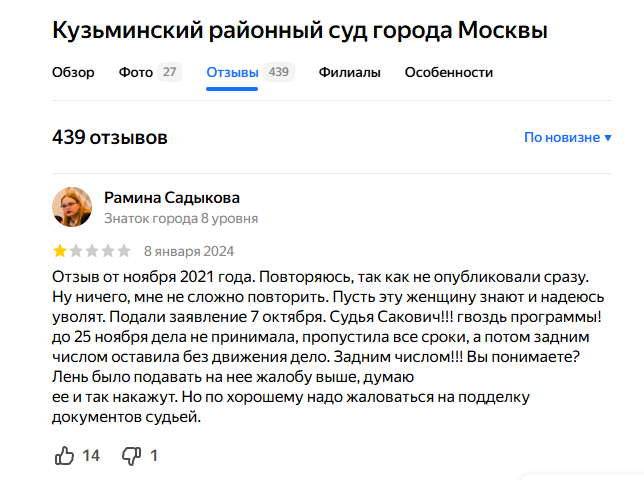Viewport: 644px width, 480px height.
Task: Switch to the Обзор tab
Action: 73,72
